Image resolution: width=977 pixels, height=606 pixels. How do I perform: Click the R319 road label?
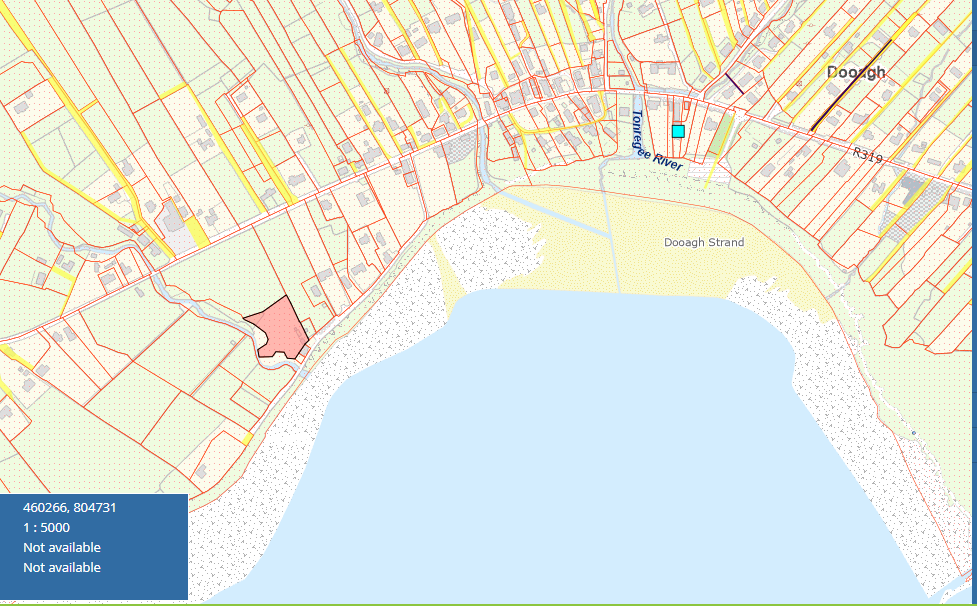pos(869,156)
